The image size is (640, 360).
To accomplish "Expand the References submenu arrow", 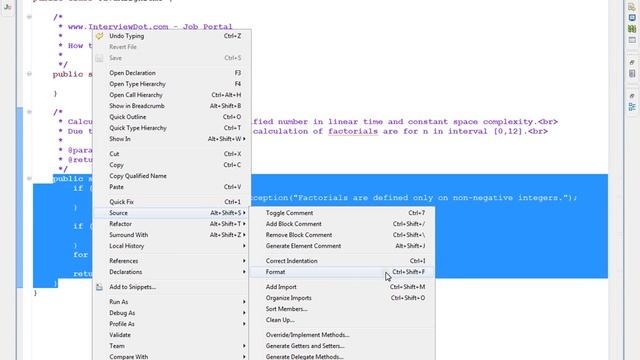I will pos(244,261).
